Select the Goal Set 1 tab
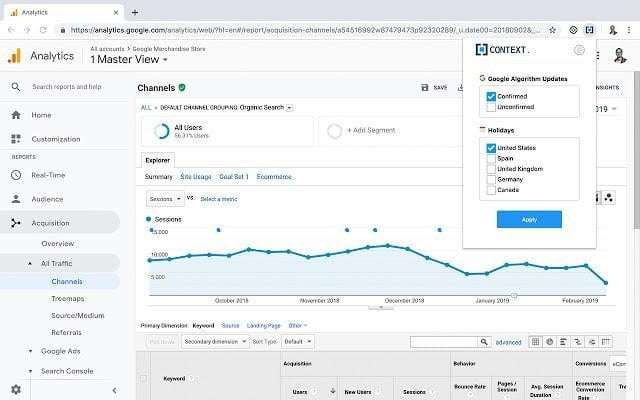The image size is (640, 400). (234, 177)
